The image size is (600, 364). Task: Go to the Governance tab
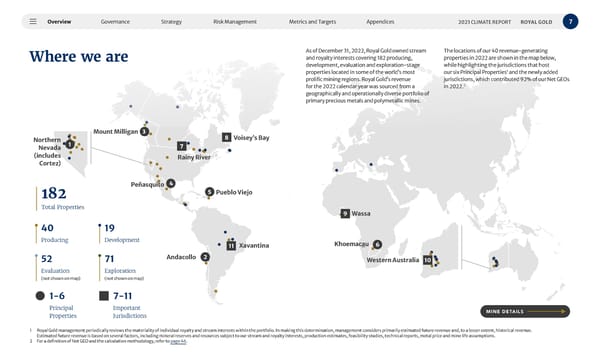point(115,22)
